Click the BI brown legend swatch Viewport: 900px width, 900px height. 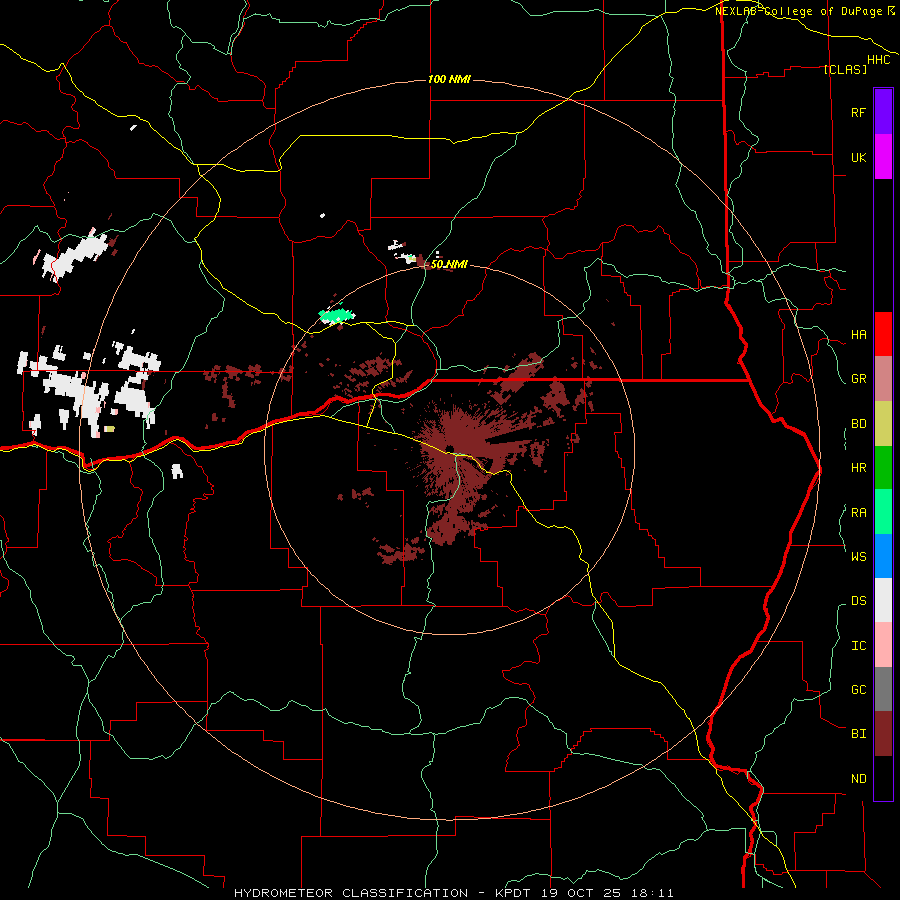click(x=883, y=734)
